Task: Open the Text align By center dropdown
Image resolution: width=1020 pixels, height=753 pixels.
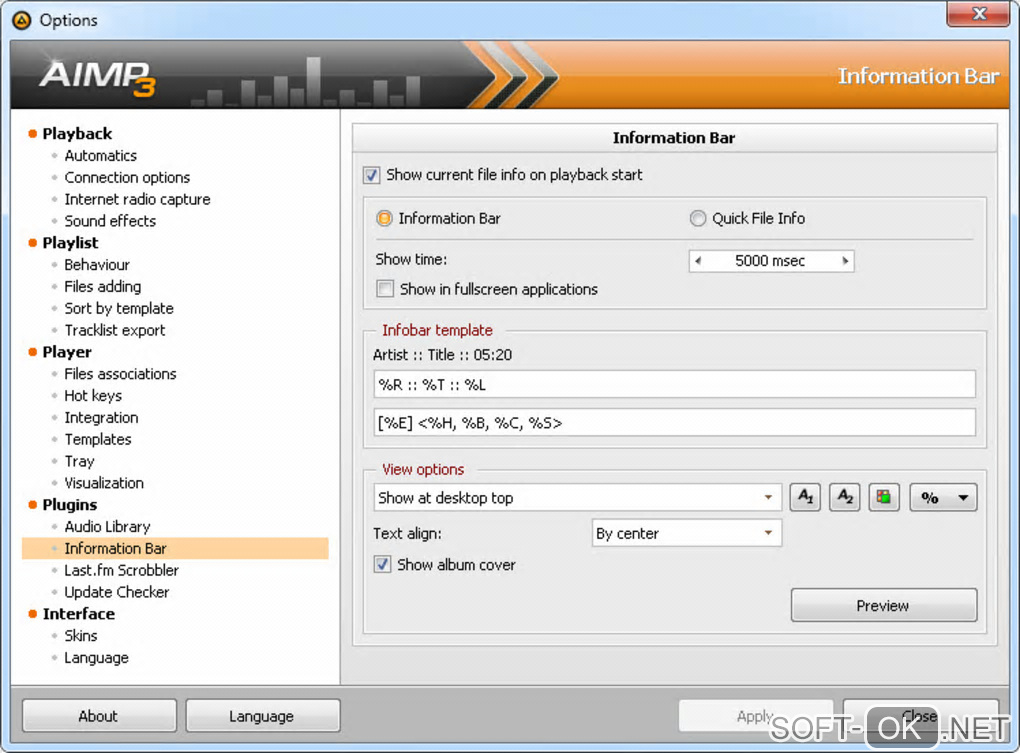Action: (x=686, y=533)
